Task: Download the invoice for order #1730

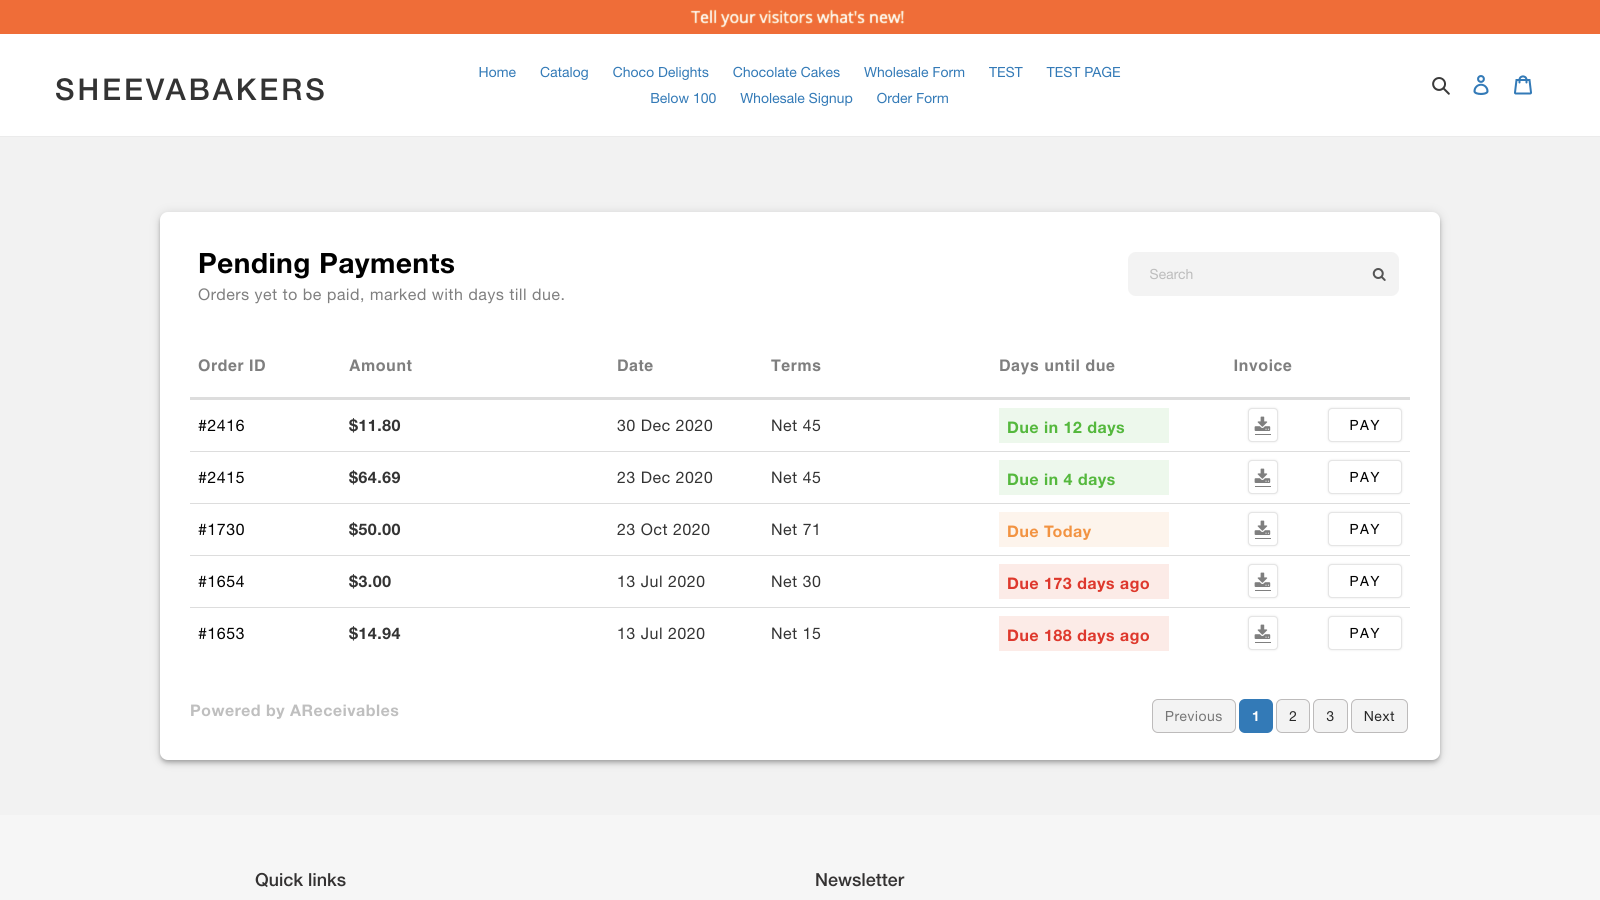Action: (1262, 528)
